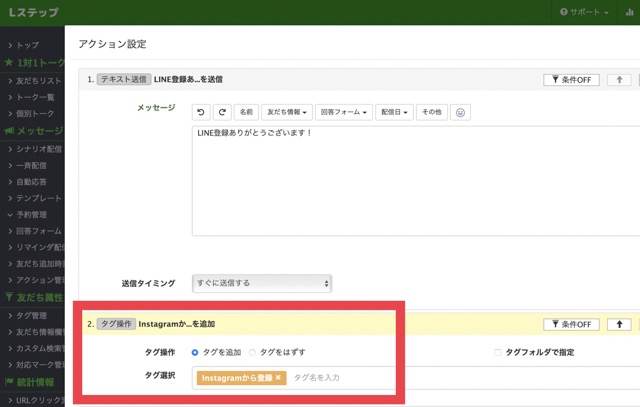
Task: Select the タグを追加 radio button
Action: tap(195, 352)
